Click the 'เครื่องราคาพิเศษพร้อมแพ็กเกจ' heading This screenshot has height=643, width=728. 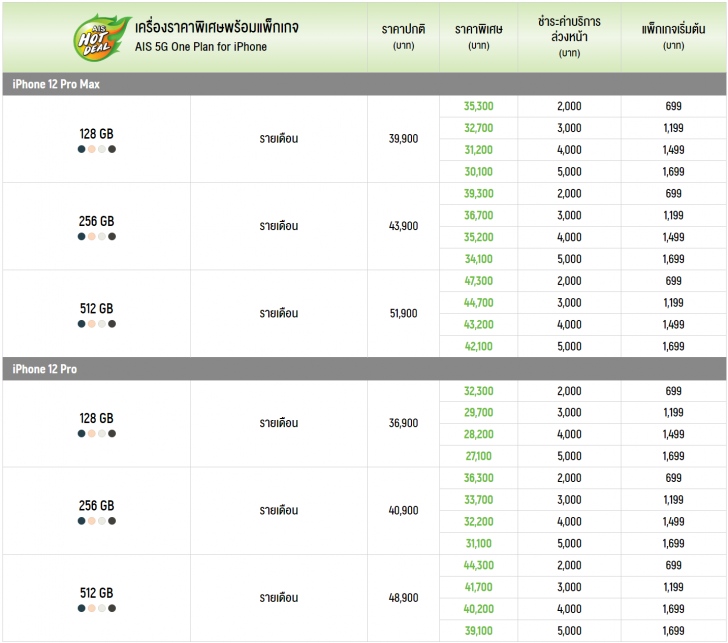[x=216, y=27]
